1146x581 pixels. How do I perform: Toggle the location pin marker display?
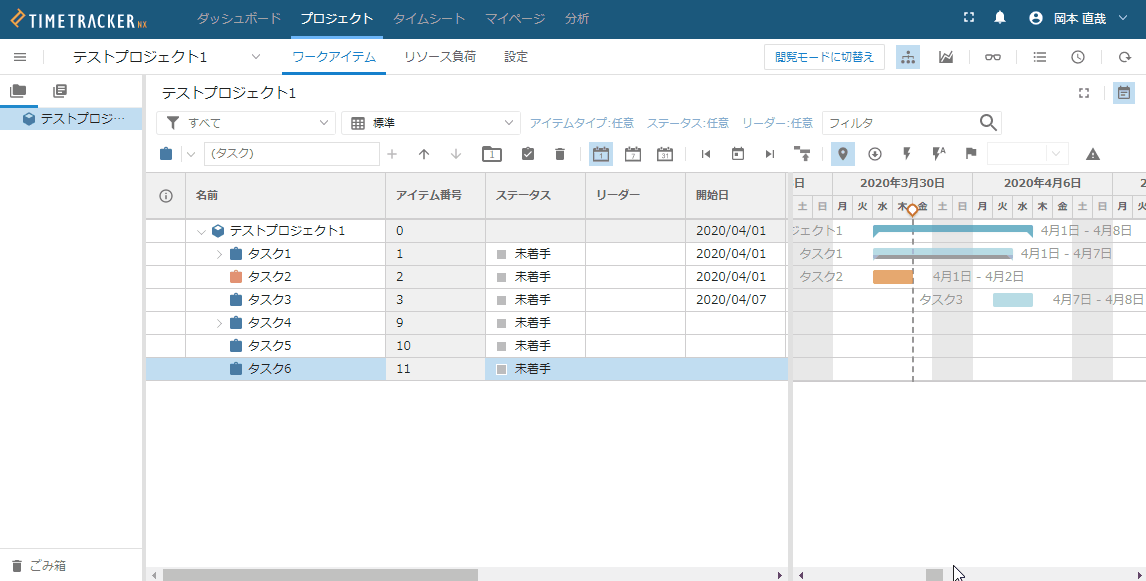tap(843, 154)
